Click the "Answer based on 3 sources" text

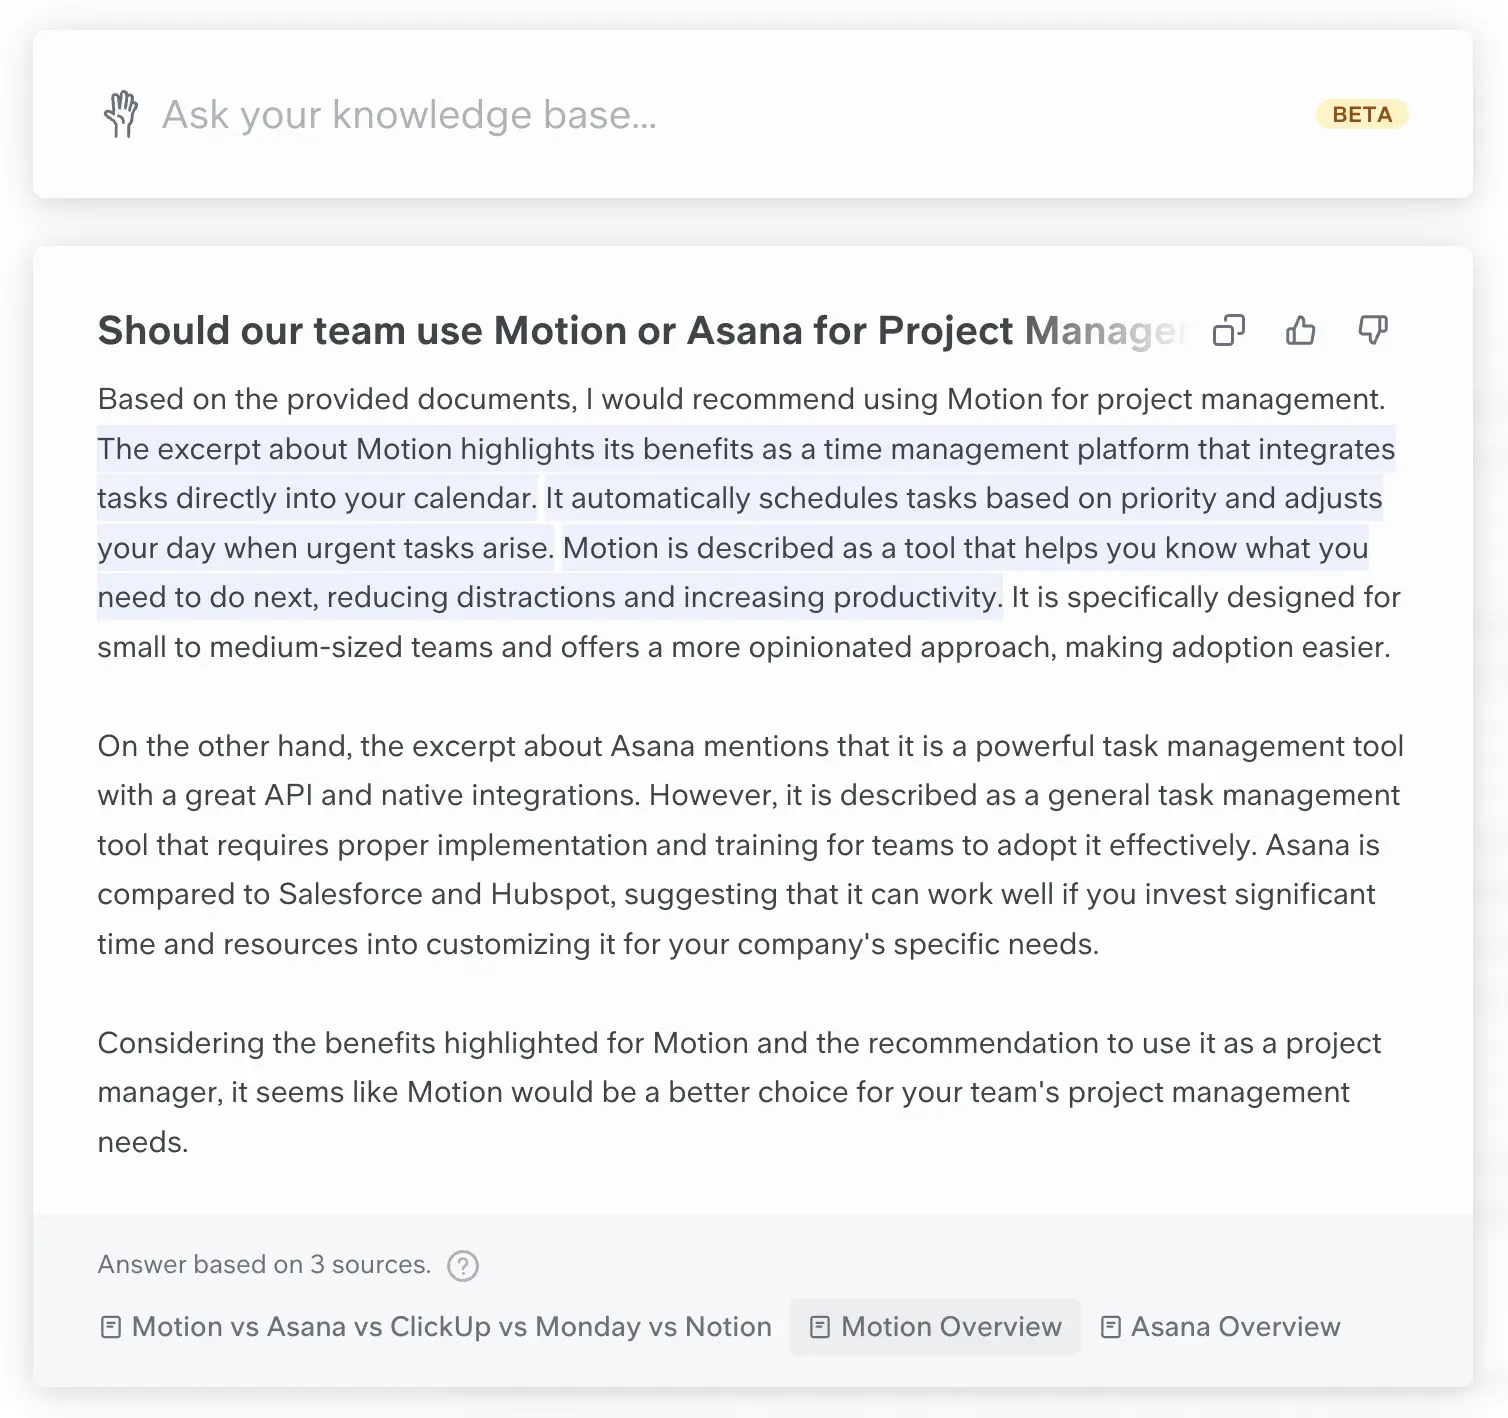264,1265
